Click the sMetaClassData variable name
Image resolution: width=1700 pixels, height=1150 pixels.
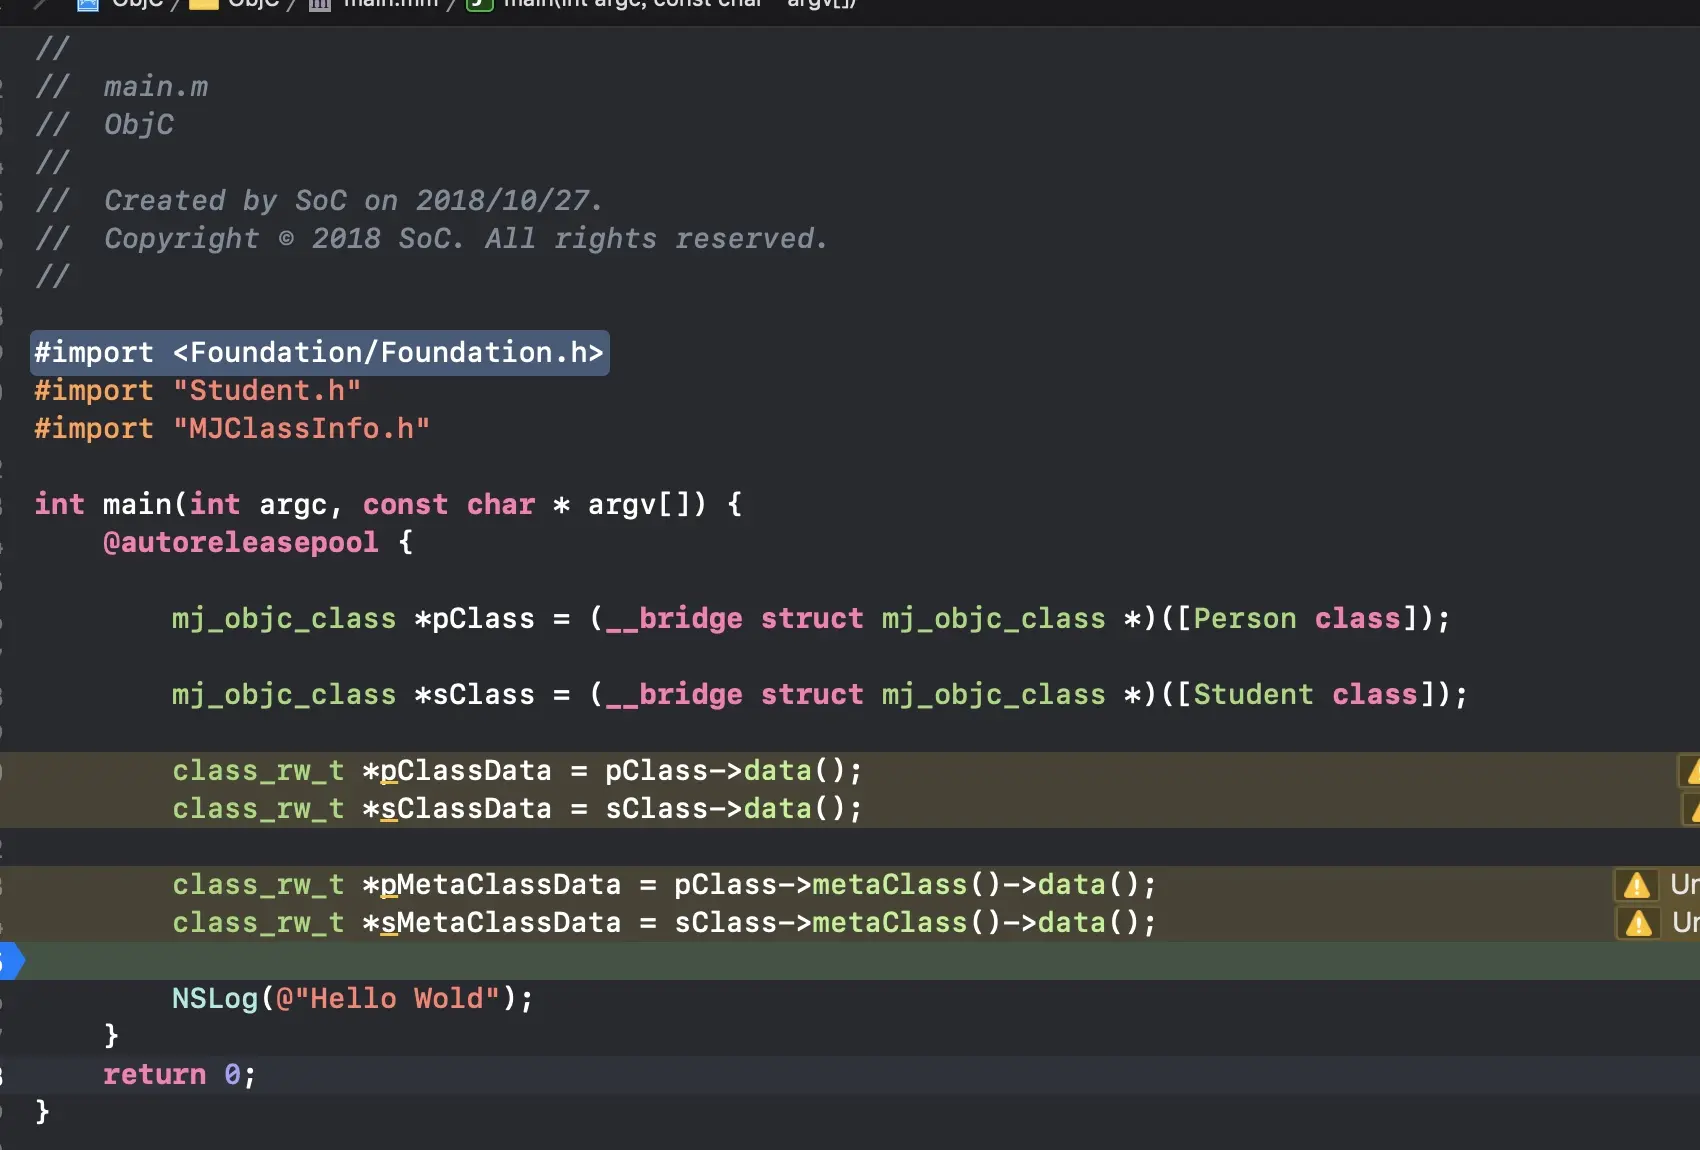coord(500,923)
